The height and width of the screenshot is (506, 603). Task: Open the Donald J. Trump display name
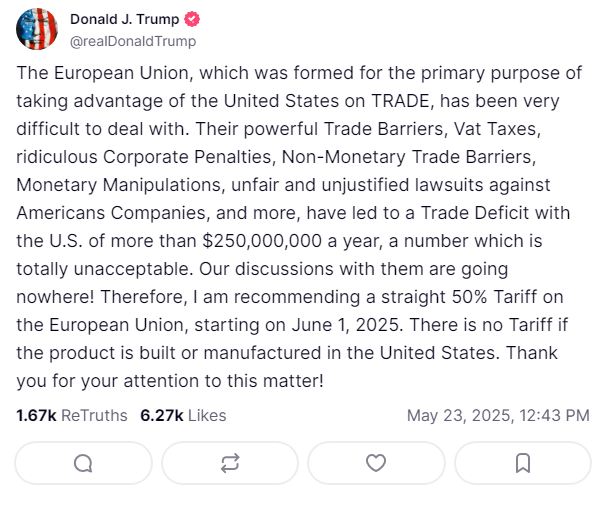[125, 20]
